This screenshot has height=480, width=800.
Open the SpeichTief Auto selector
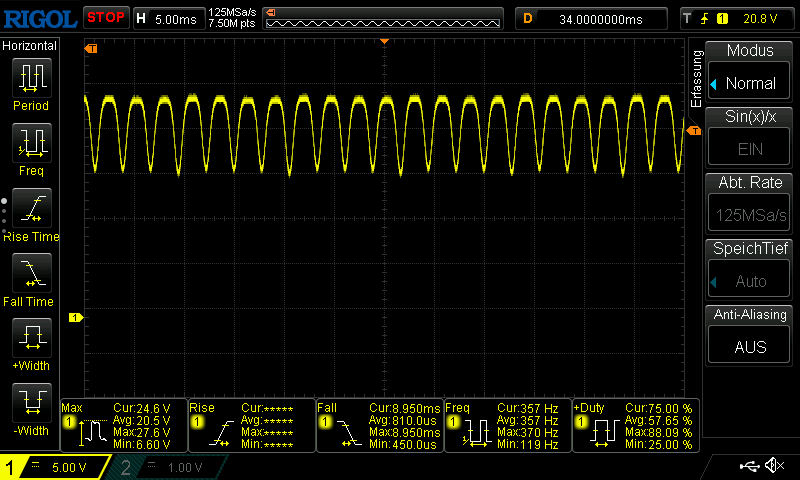750,281
